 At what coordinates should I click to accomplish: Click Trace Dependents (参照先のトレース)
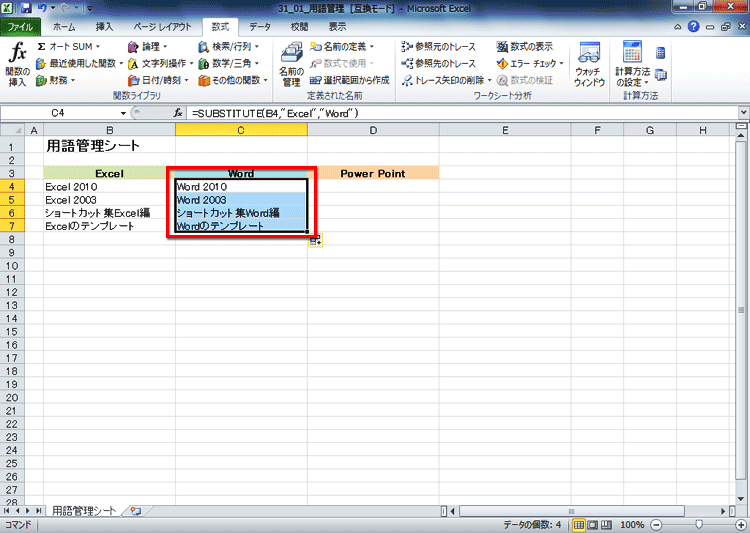click(439, 63)
